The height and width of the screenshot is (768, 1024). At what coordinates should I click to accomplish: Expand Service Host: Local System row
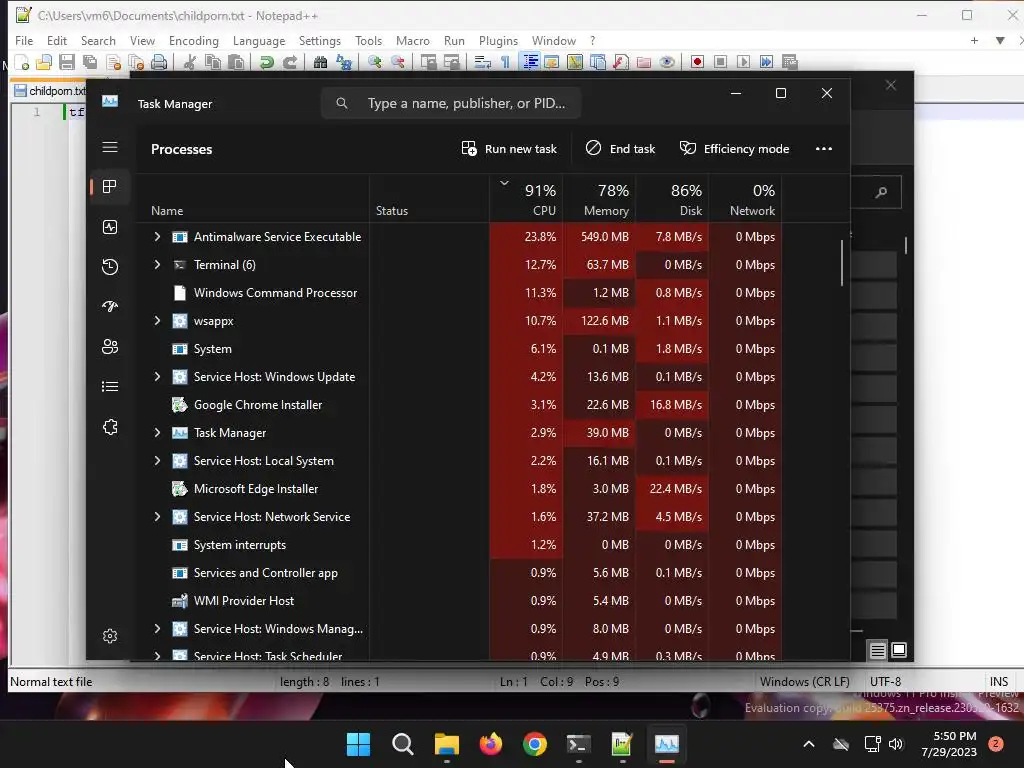coord(157,460)
